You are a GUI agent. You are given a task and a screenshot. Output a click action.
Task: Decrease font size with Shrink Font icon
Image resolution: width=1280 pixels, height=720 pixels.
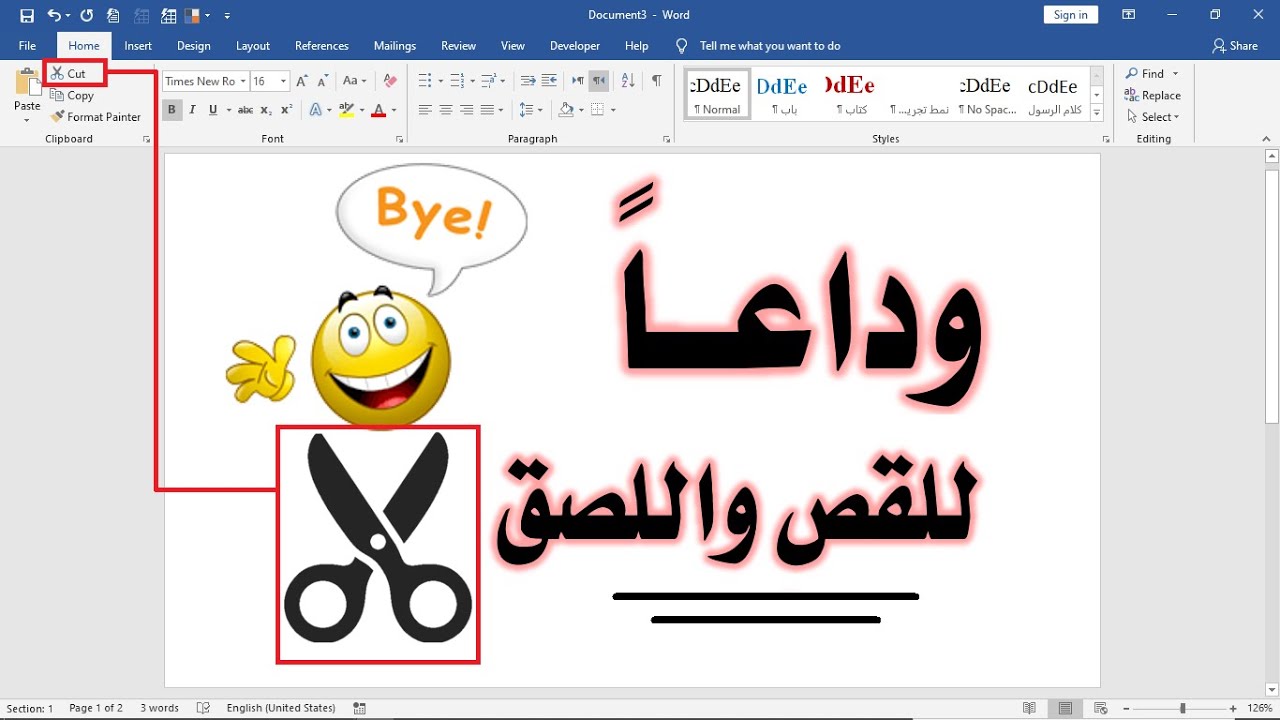point(322,81)
